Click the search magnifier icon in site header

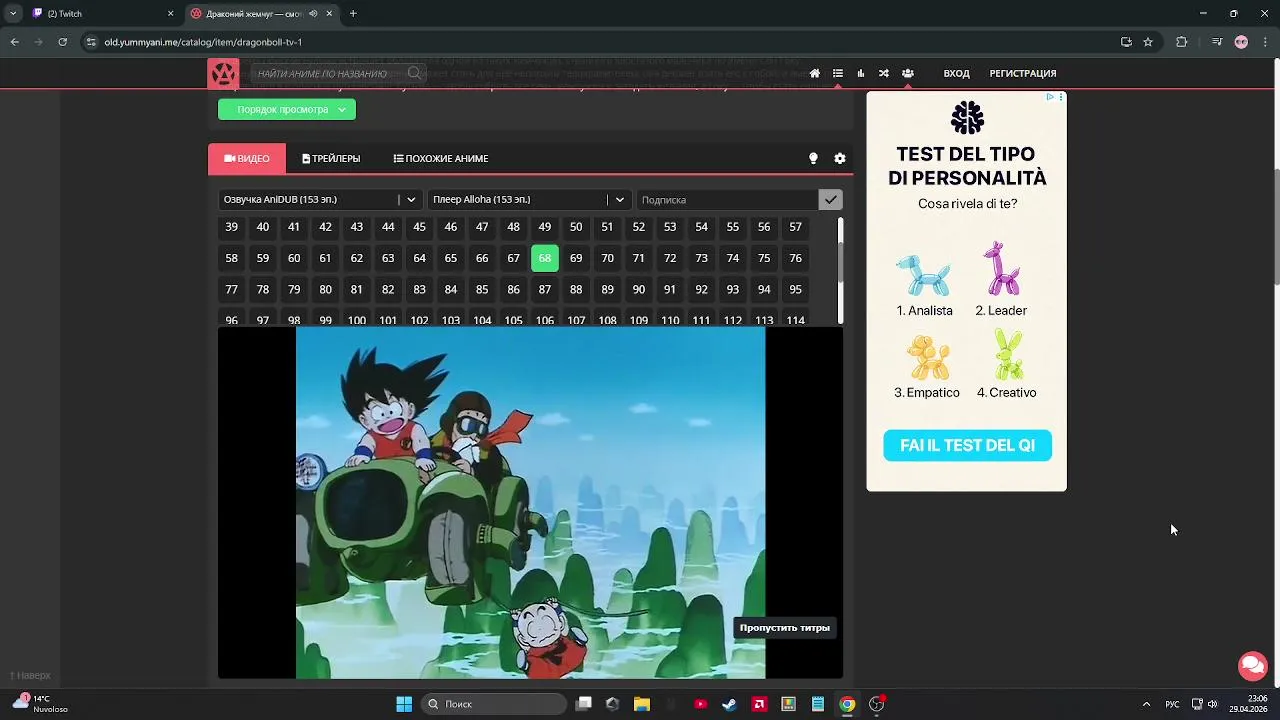[414, 73]
